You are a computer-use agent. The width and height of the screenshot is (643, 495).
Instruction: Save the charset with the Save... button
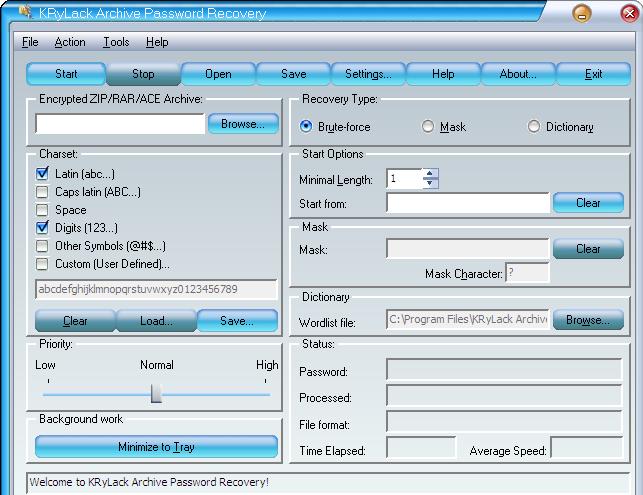[237, 320]
